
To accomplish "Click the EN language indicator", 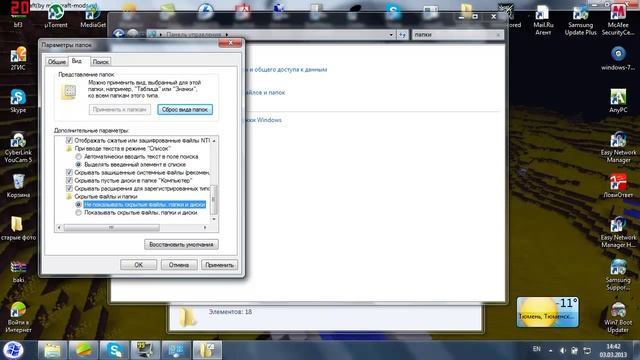I will [x=536, y=349].
